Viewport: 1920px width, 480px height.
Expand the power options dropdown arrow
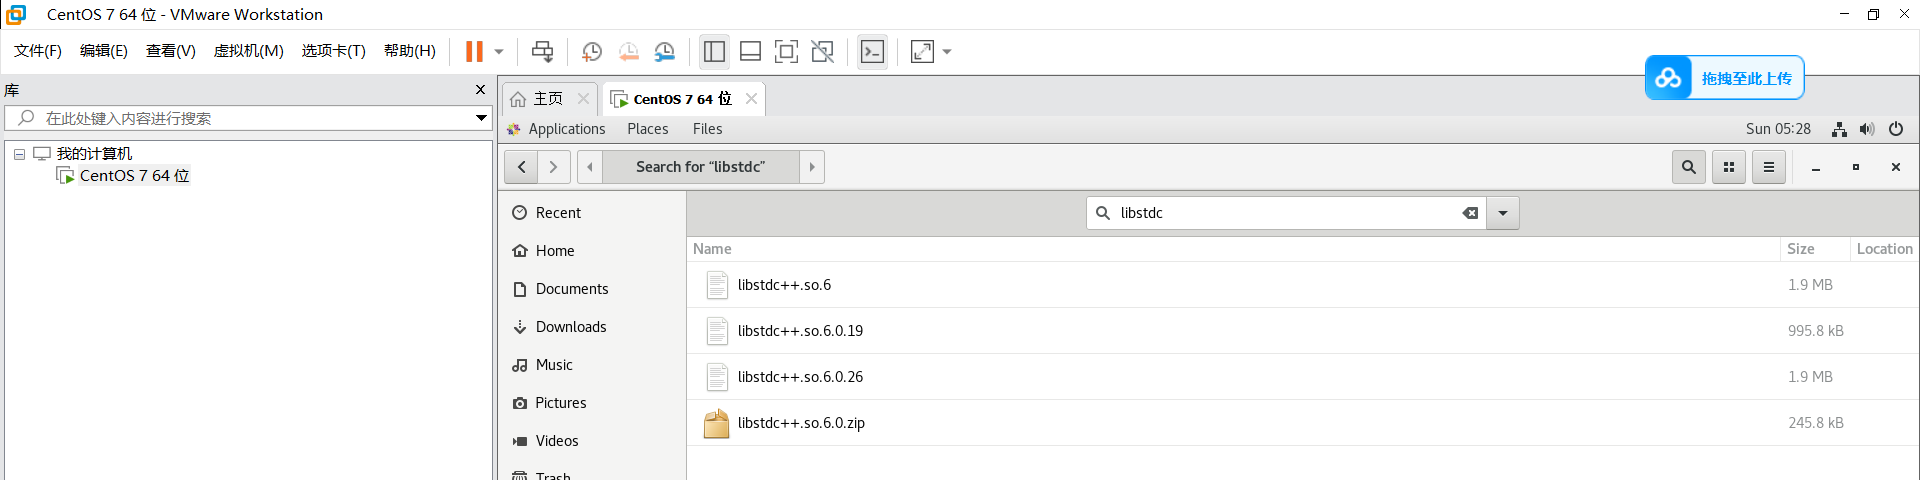pos(499,52)
